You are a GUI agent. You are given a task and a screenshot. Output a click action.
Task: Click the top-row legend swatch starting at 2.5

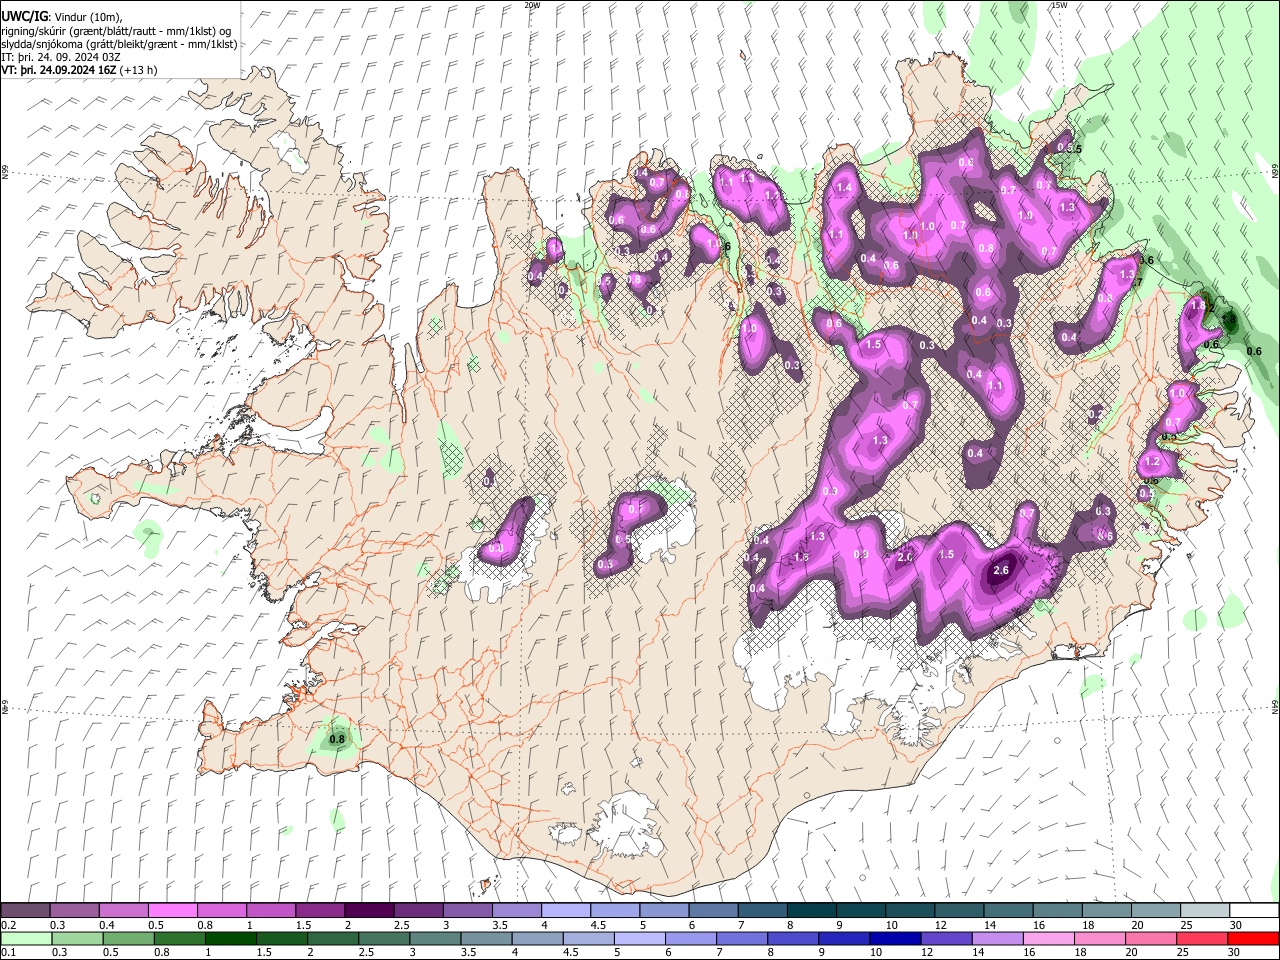tap(417, 911)
